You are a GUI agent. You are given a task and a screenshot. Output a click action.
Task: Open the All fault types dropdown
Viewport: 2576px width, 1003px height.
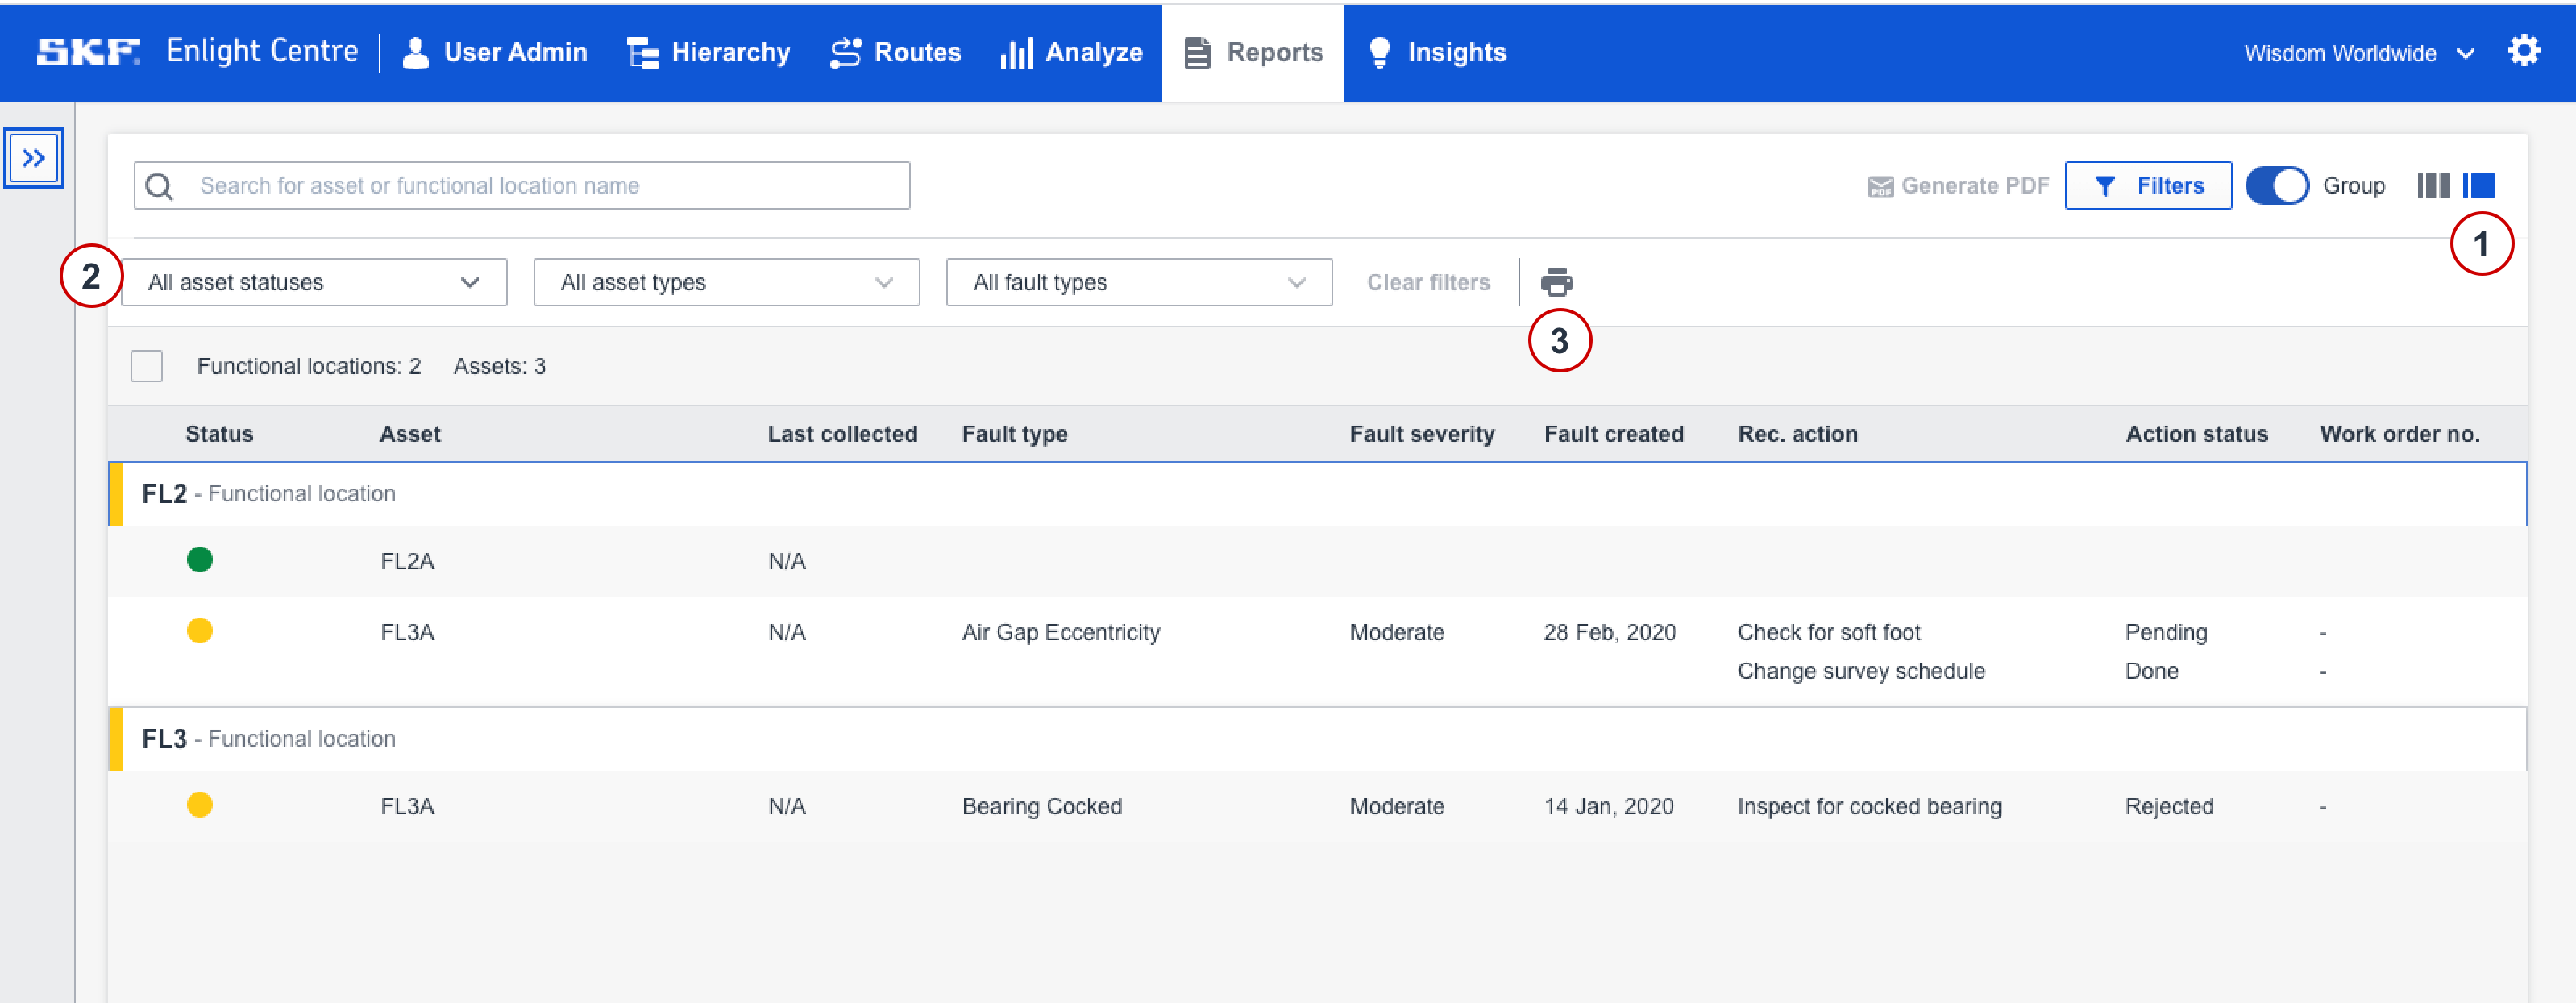[1138, 283]
